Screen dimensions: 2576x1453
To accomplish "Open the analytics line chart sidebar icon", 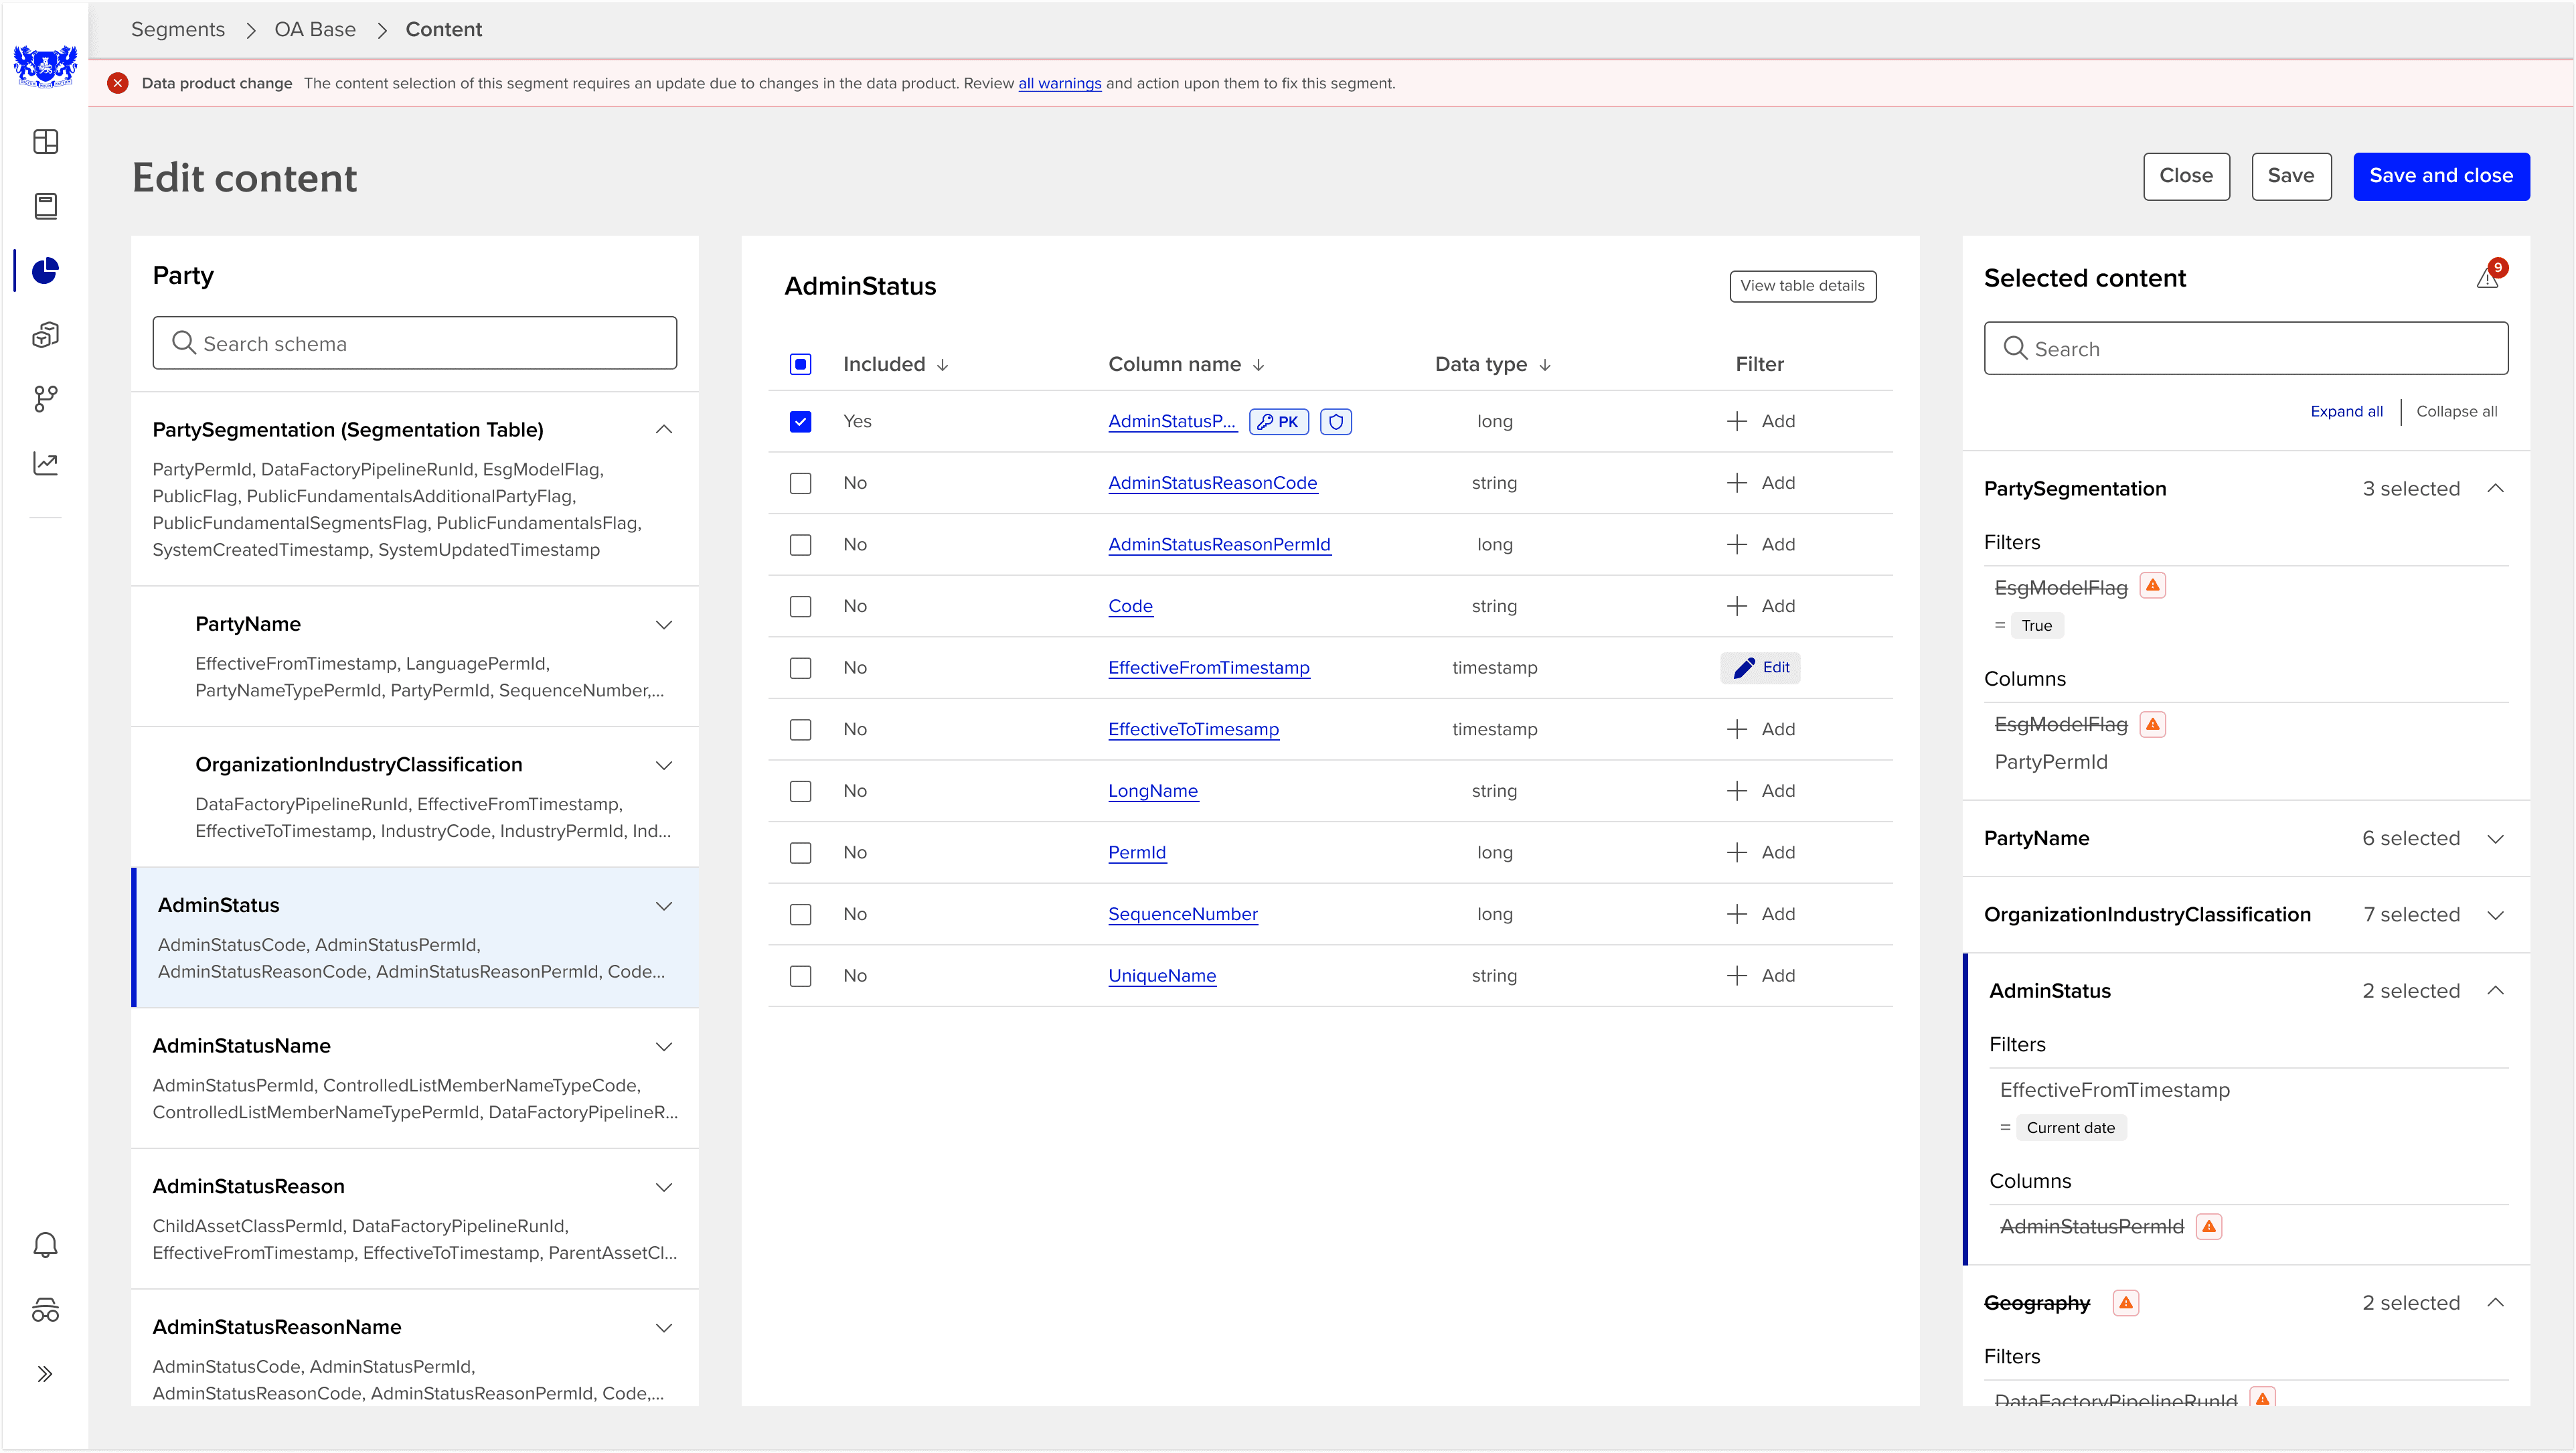I will 45,463.
